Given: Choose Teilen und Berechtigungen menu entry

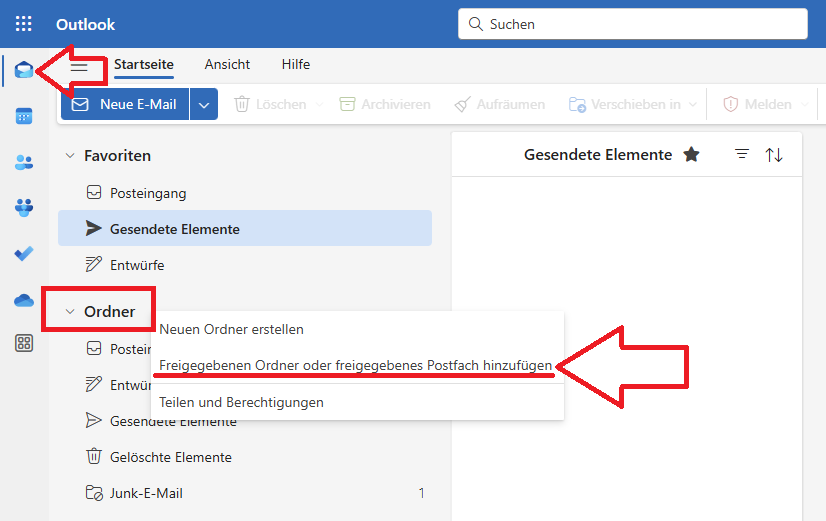Looking at the screenshot, I should coord(357,402).
